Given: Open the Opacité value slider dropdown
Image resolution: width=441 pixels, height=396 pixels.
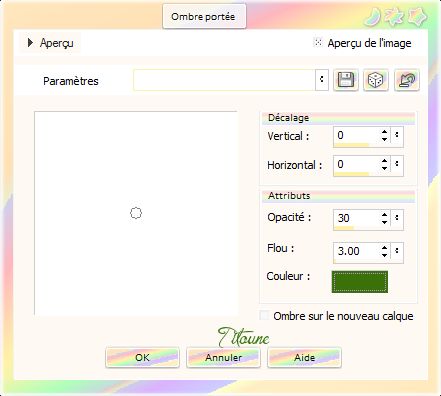Looking at the screenshot, I should pyautogui.click(x=397, y=218).
